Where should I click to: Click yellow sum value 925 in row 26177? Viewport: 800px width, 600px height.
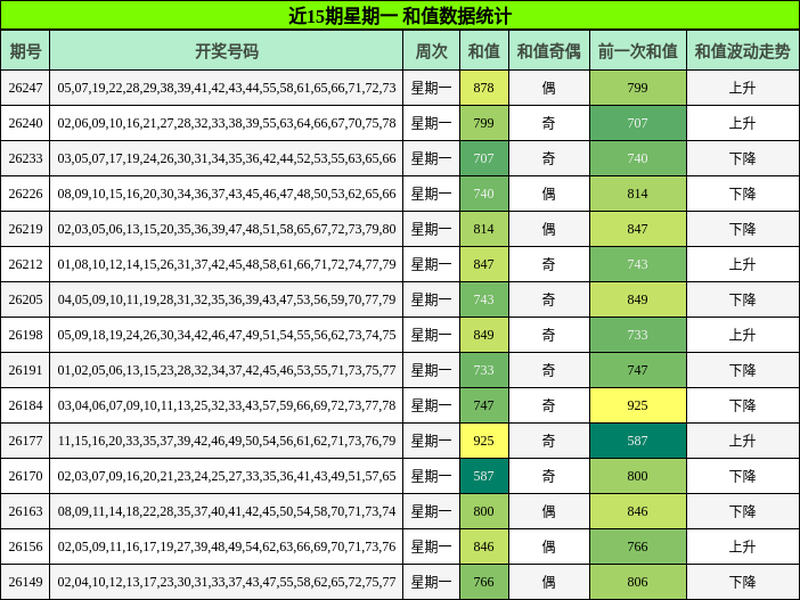click(x=484, y=440)
